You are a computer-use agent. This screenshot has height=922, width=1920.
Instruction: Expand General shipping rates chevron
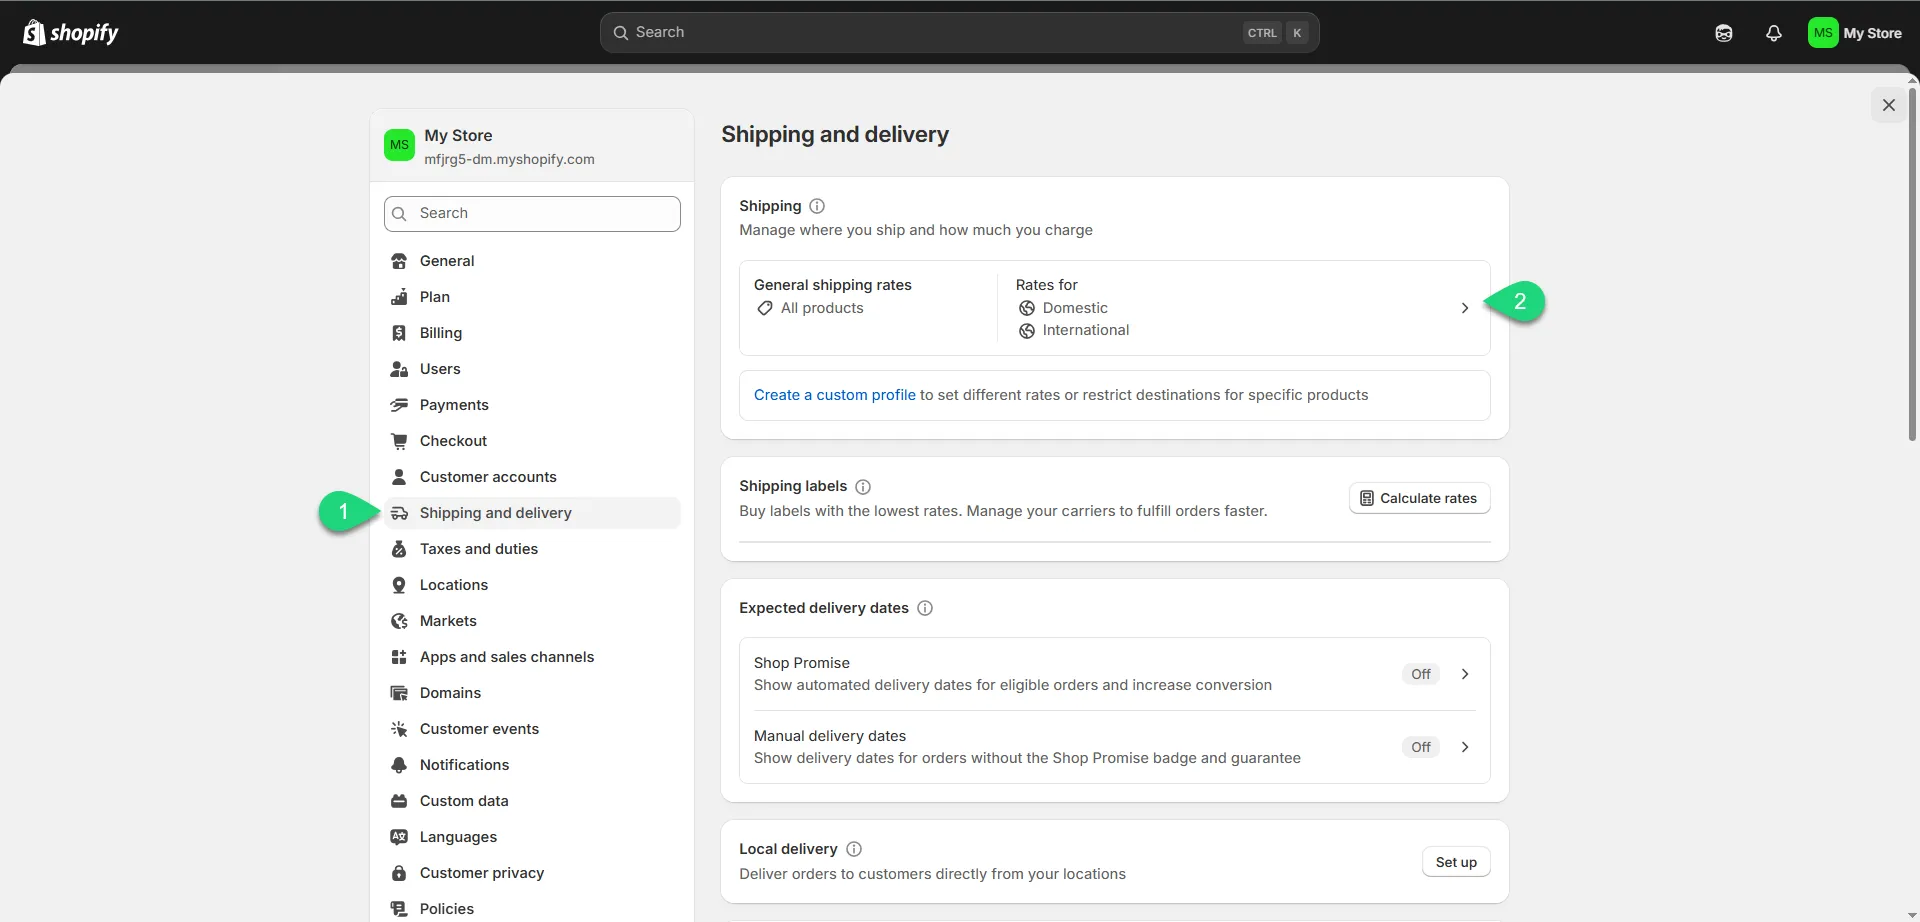[x=1464, y=308]
